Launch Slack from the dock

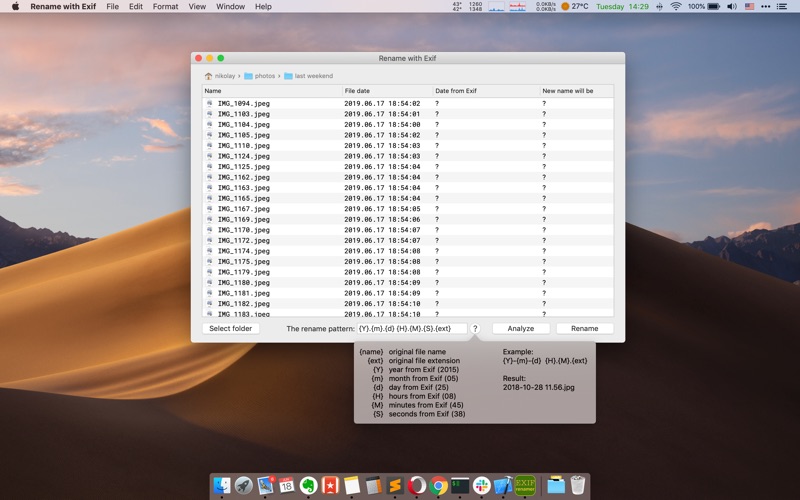pyautogui.click(x=482, y=485)
